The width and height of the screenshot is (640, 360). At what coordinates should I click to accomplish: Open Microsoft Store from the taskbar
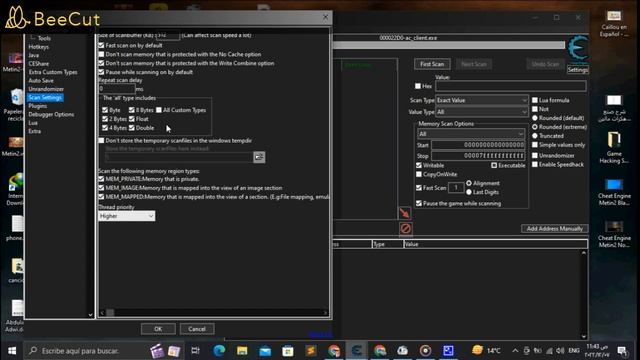click(288, 351)
